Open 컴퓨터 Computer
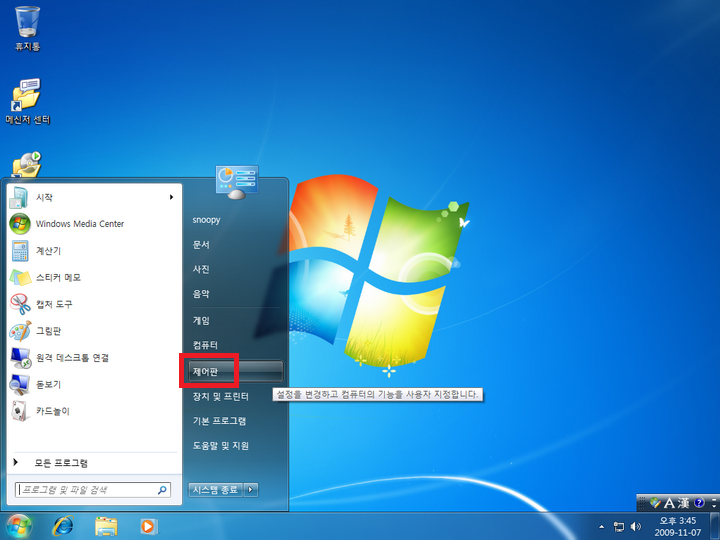720x540 pixels. pos(205,345)
